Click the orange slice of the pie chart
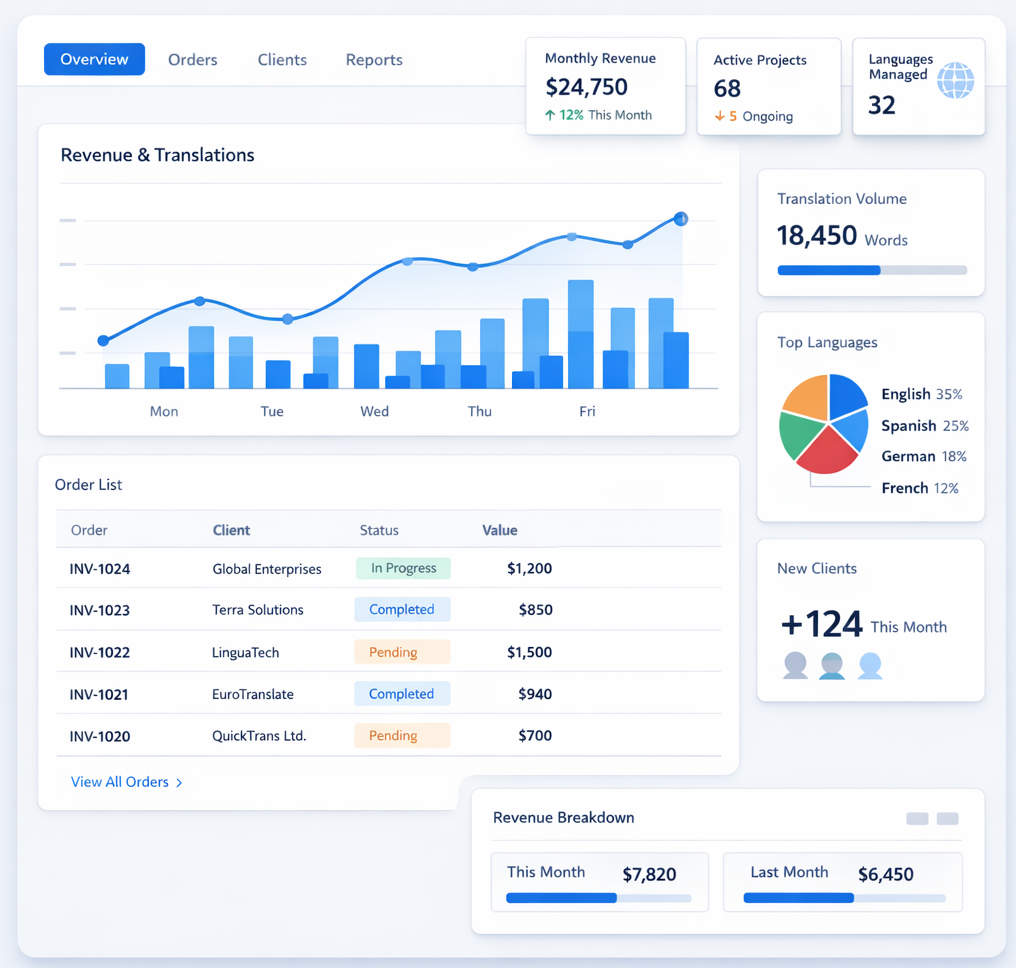1016x968 pixels. tap(808, 395)
